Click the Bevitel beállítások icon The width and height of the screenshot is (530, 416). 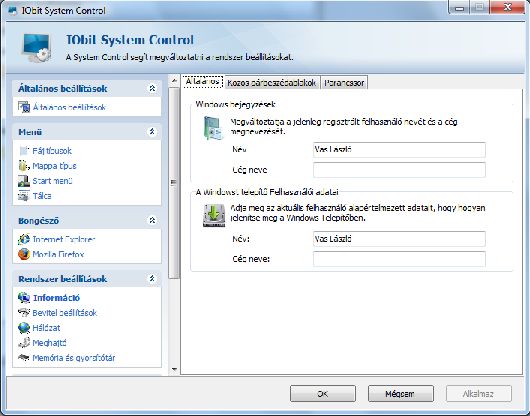click(x=24, y=313)
